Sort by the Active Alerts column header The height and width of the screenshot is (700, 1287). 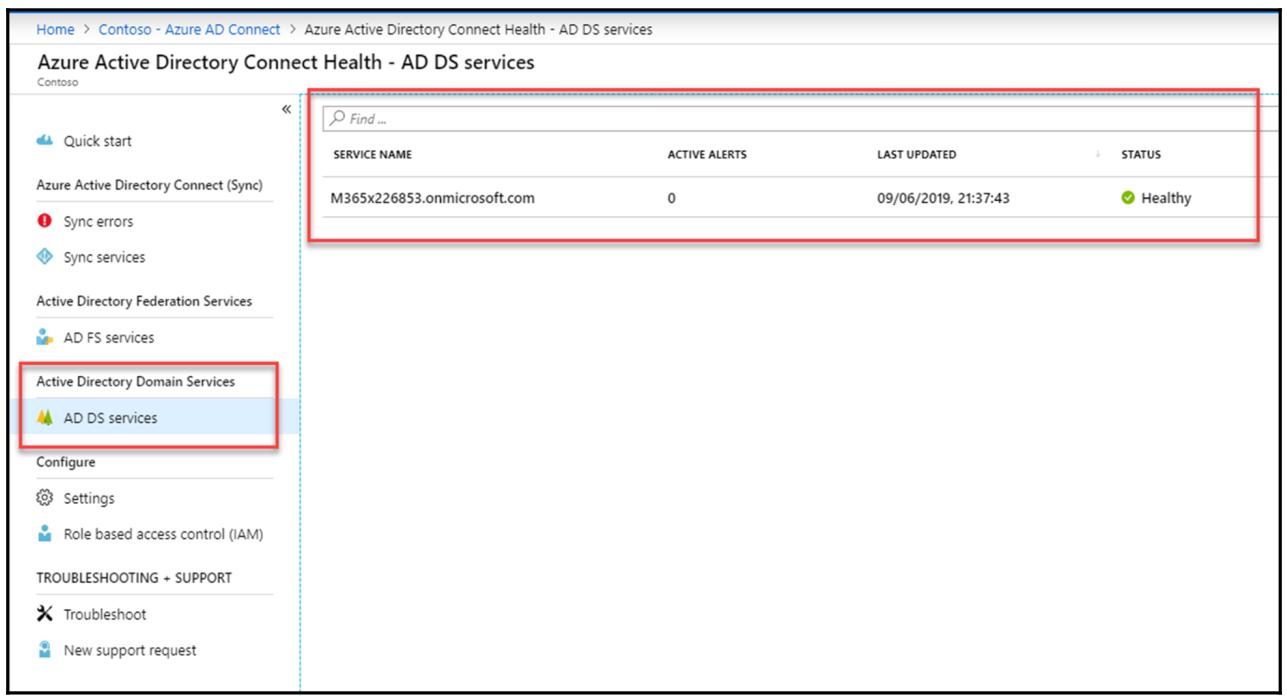pos(709,155)
